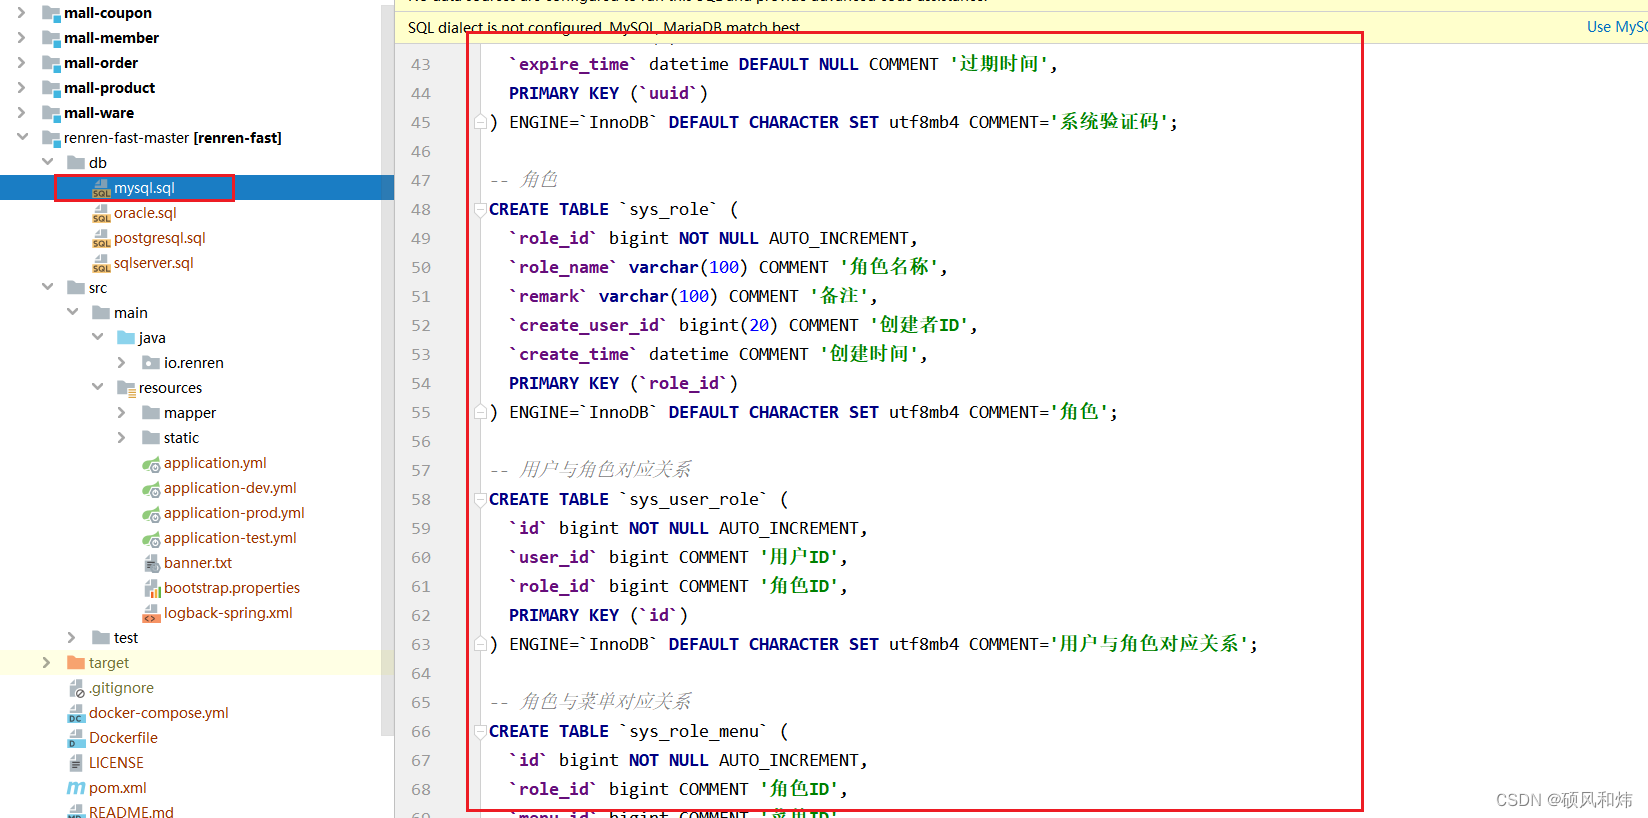Expand the static folder

click(x=121, y=438)
